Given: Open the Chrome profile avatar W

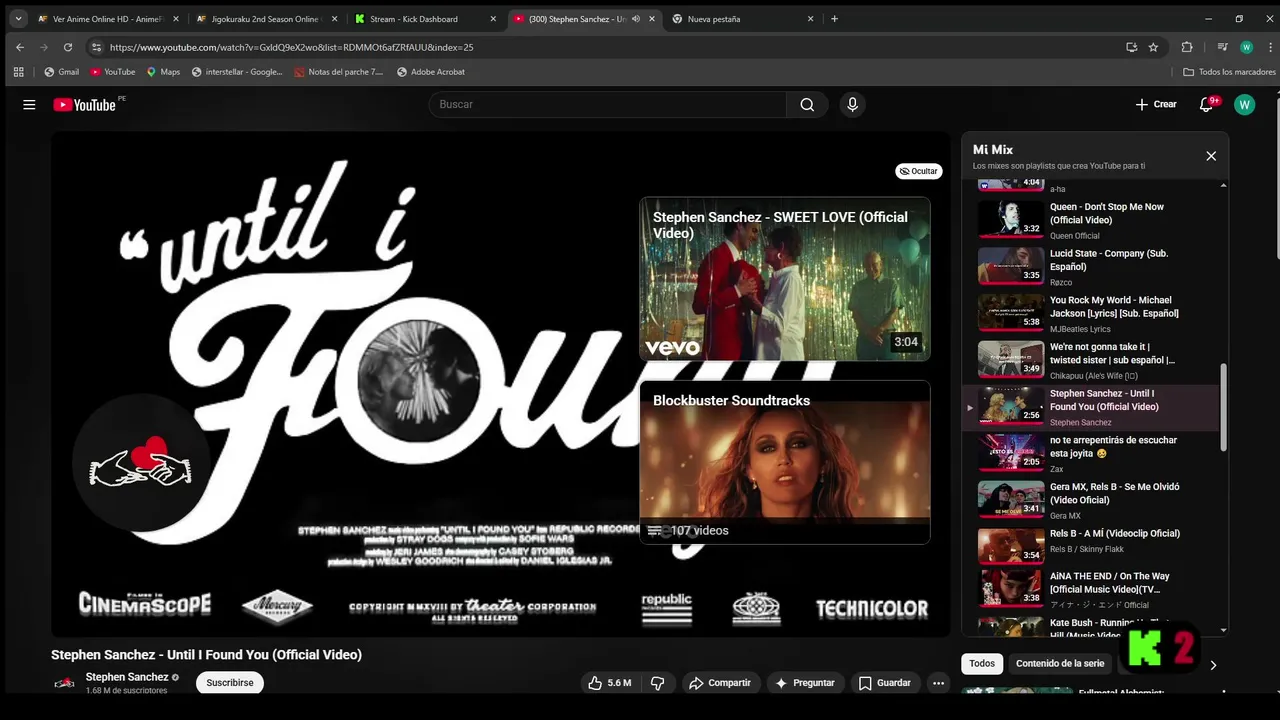Looking at the screenshot, I should (x=1246, y=47).
